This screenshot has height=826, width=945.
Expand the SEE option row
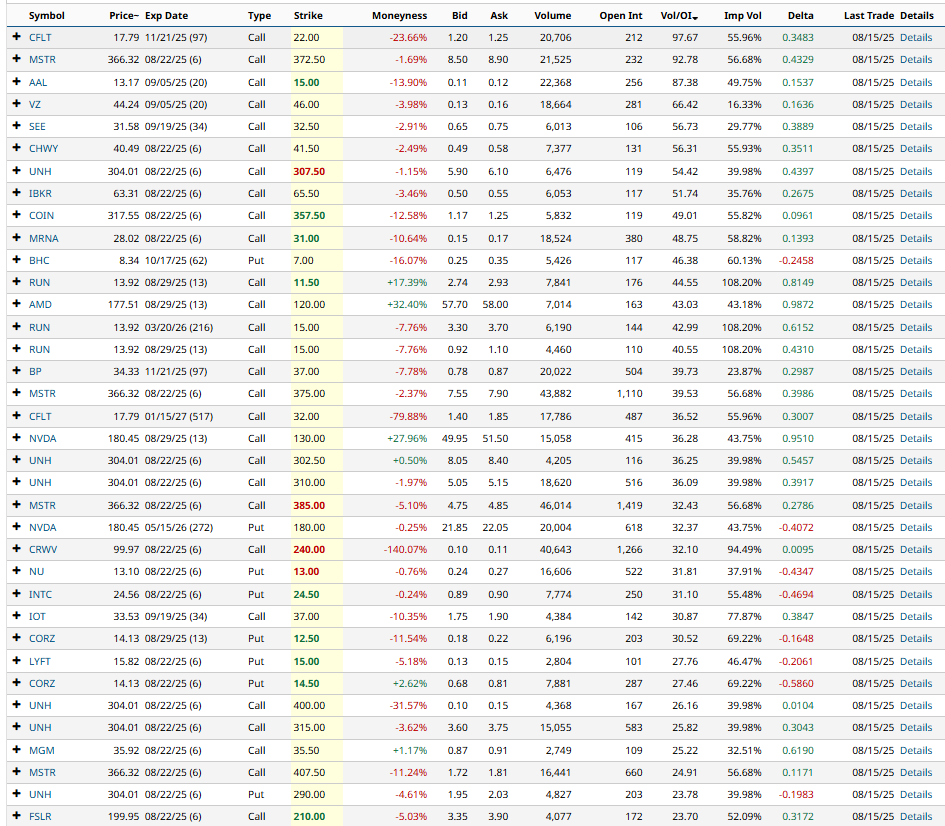(x=17, y=126)
